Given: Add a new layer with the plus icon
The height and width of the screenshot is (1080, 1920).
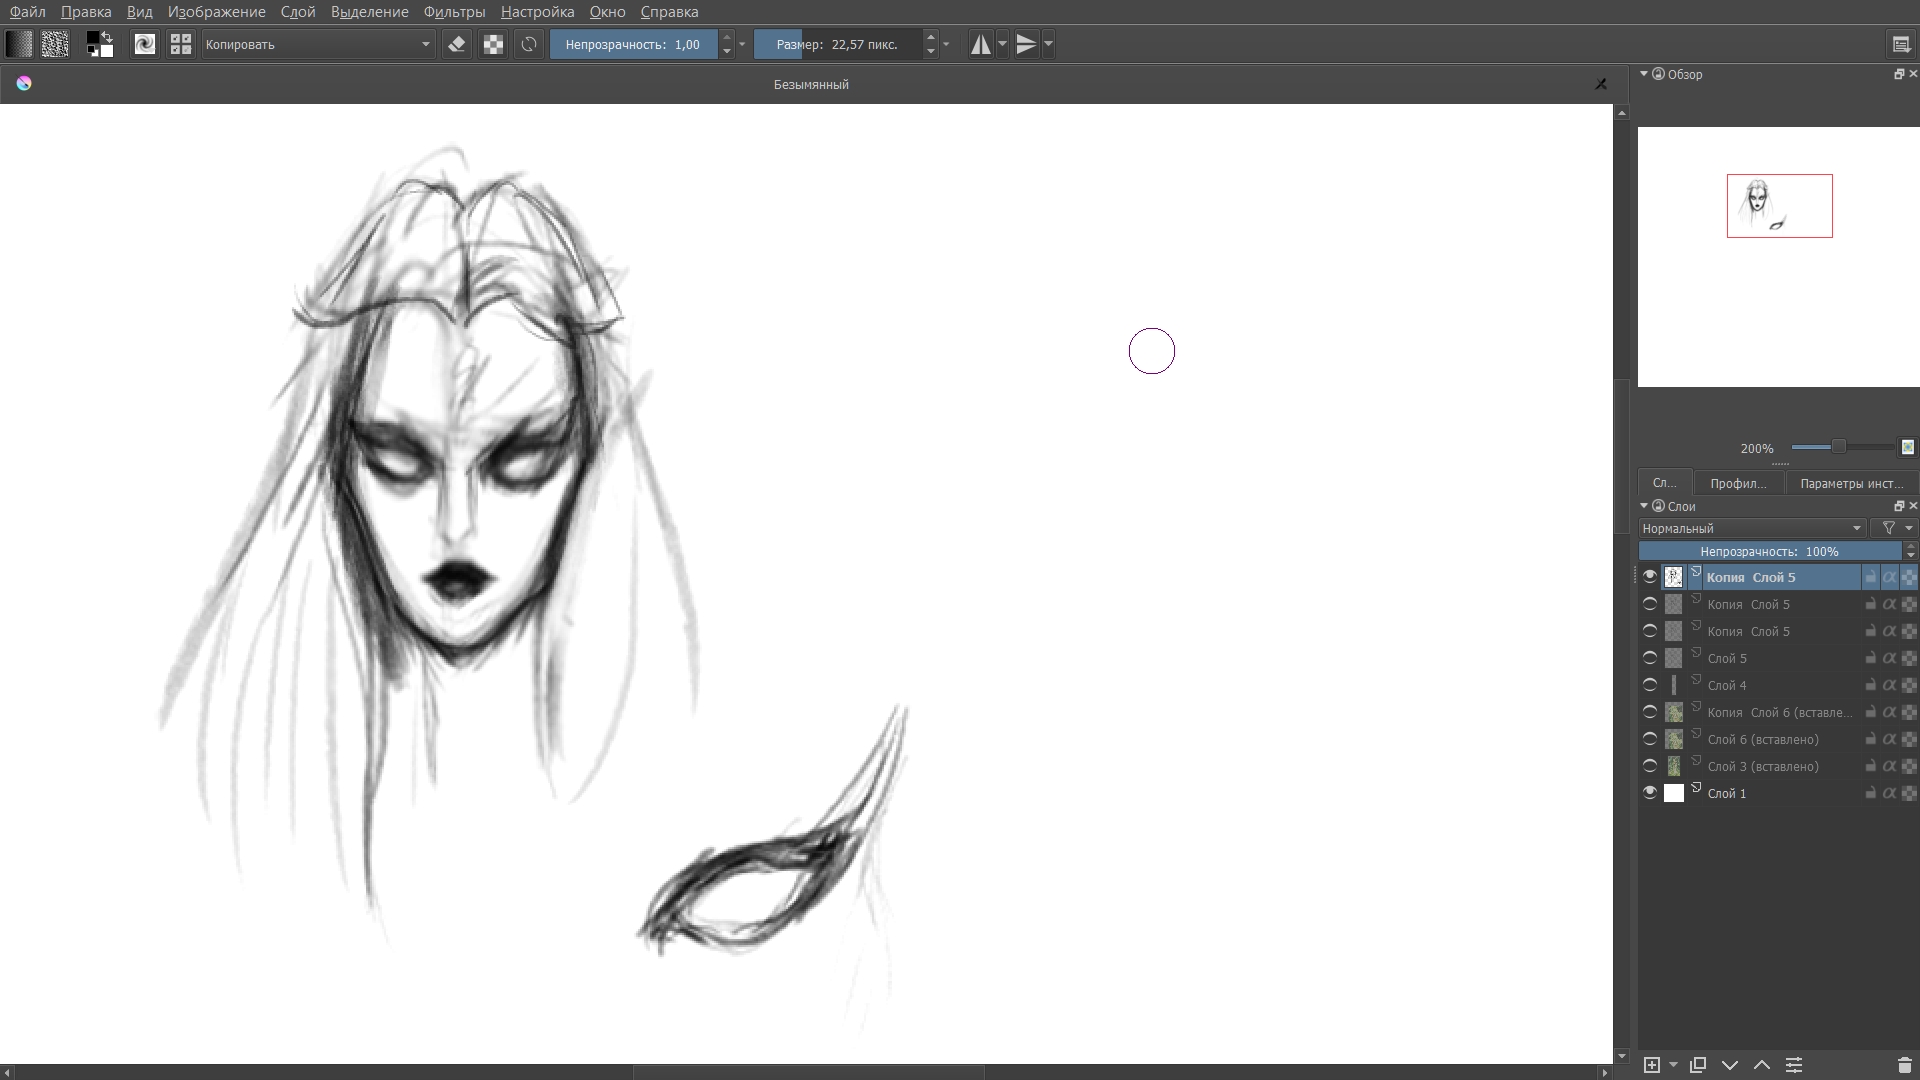Looking at the screenshot, I should click(1652, 1065).
